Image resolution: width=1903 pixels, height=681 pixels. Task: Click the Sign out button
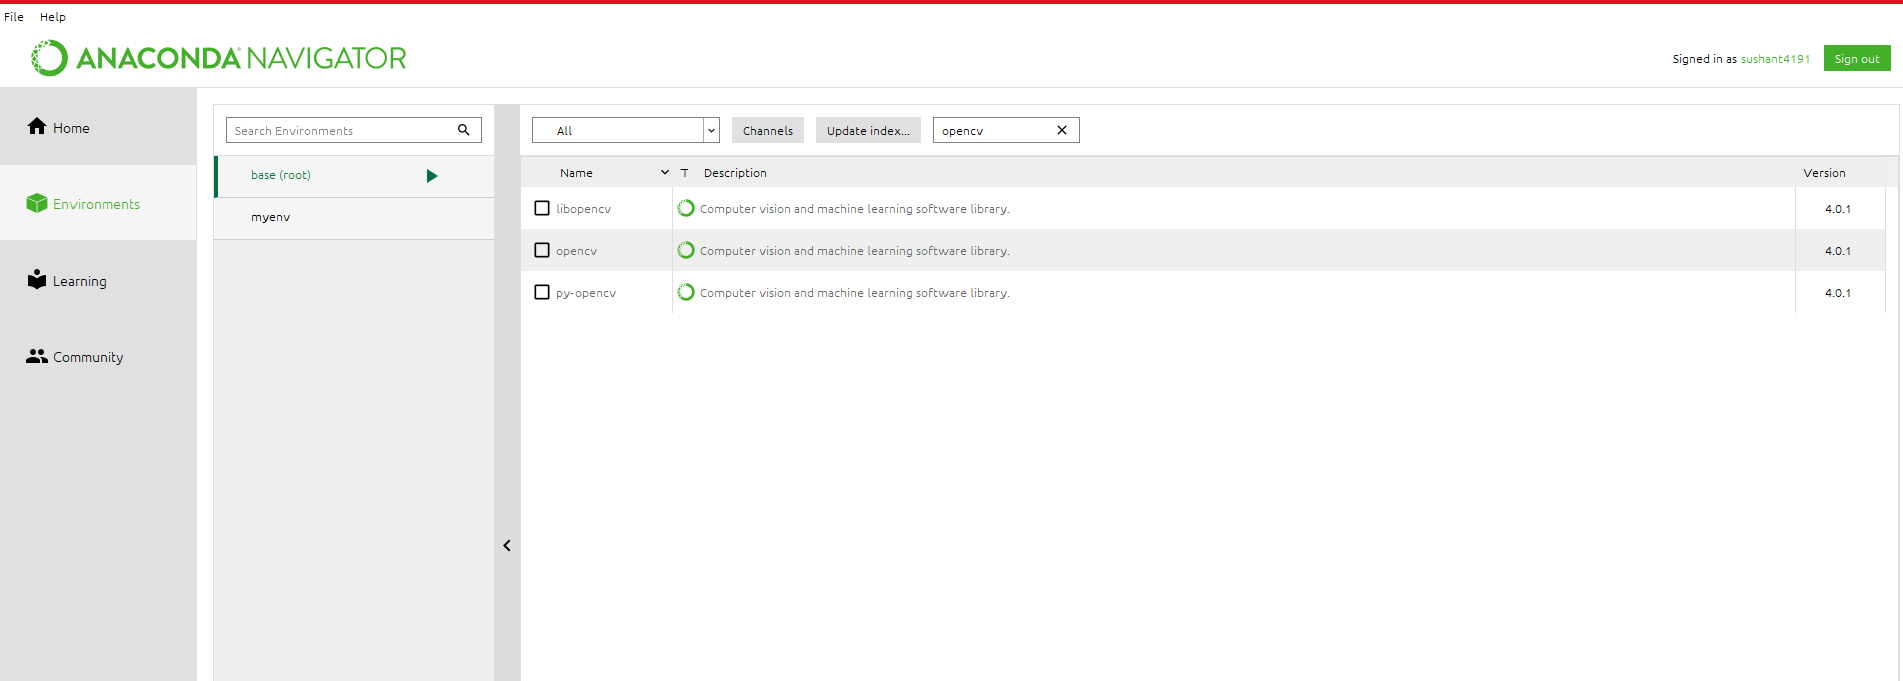tap(1857, 58)
